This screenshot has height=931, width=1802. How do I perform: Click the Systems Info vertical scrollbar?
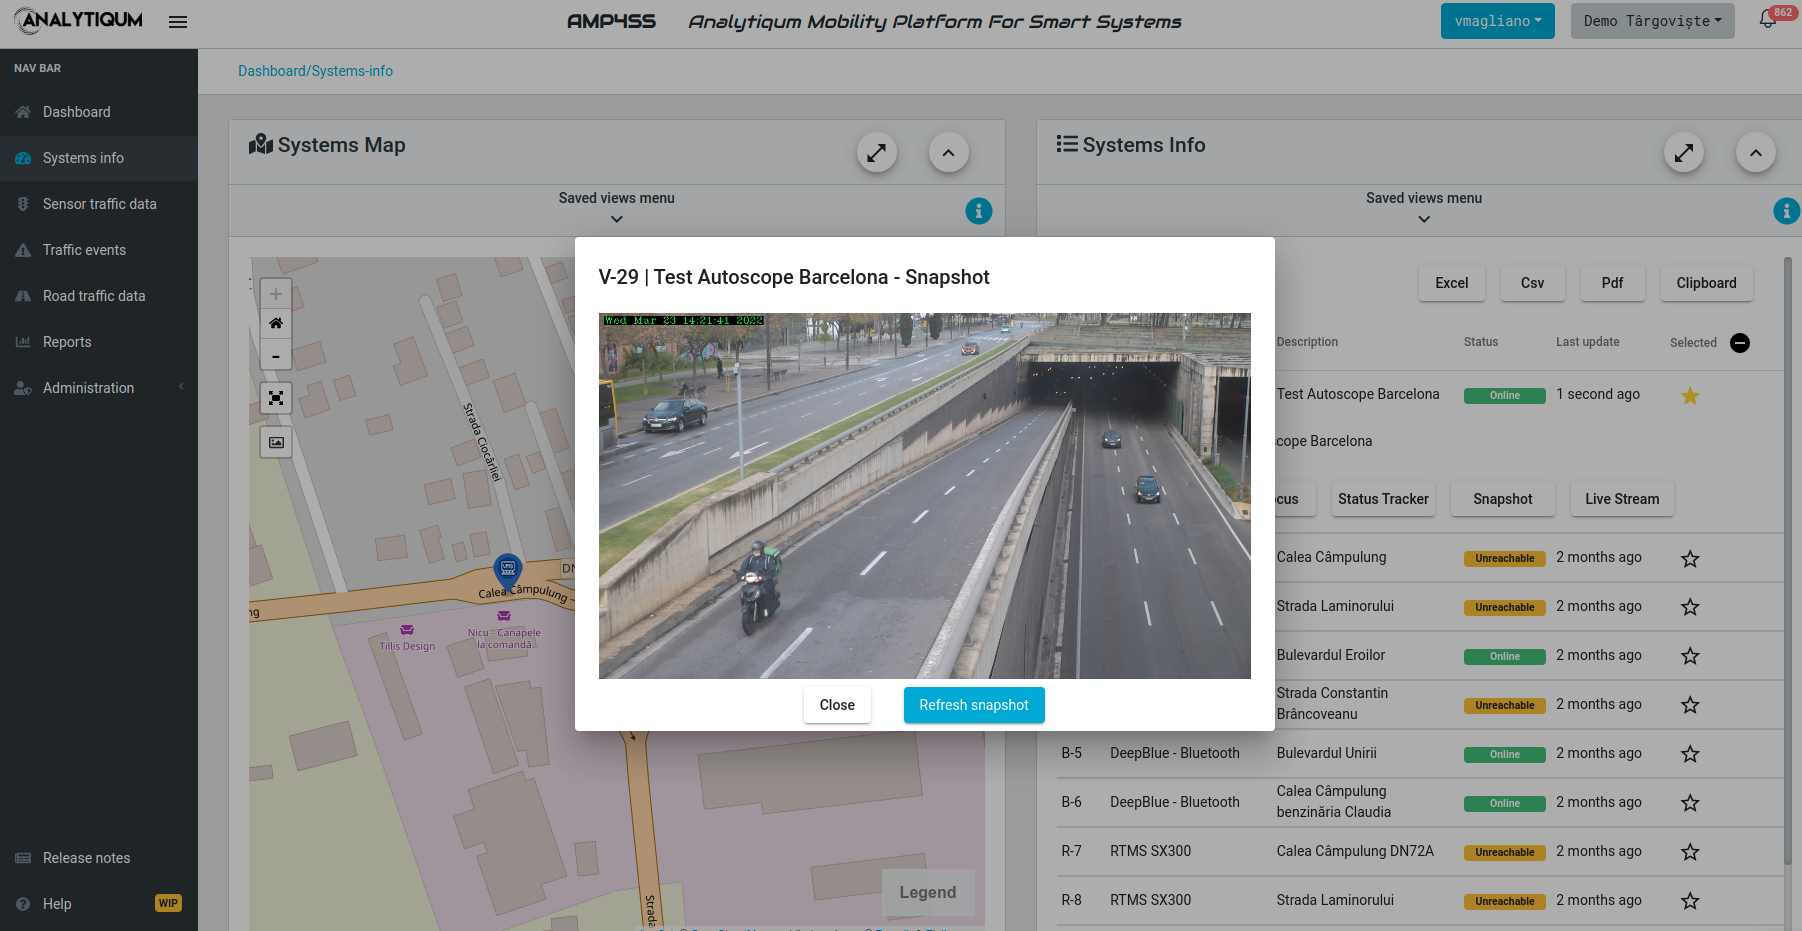coord(1788,560)
